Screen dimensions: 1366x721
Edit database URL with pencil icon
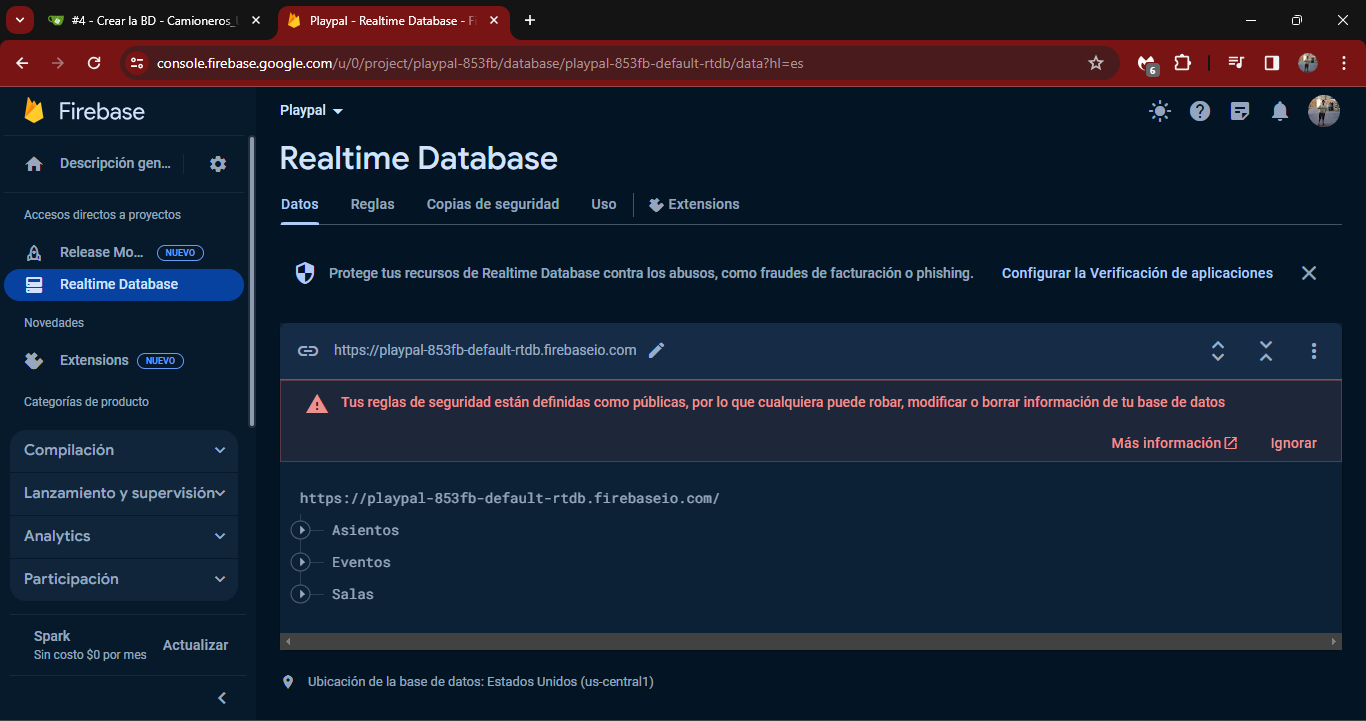[x=656, y=350]
